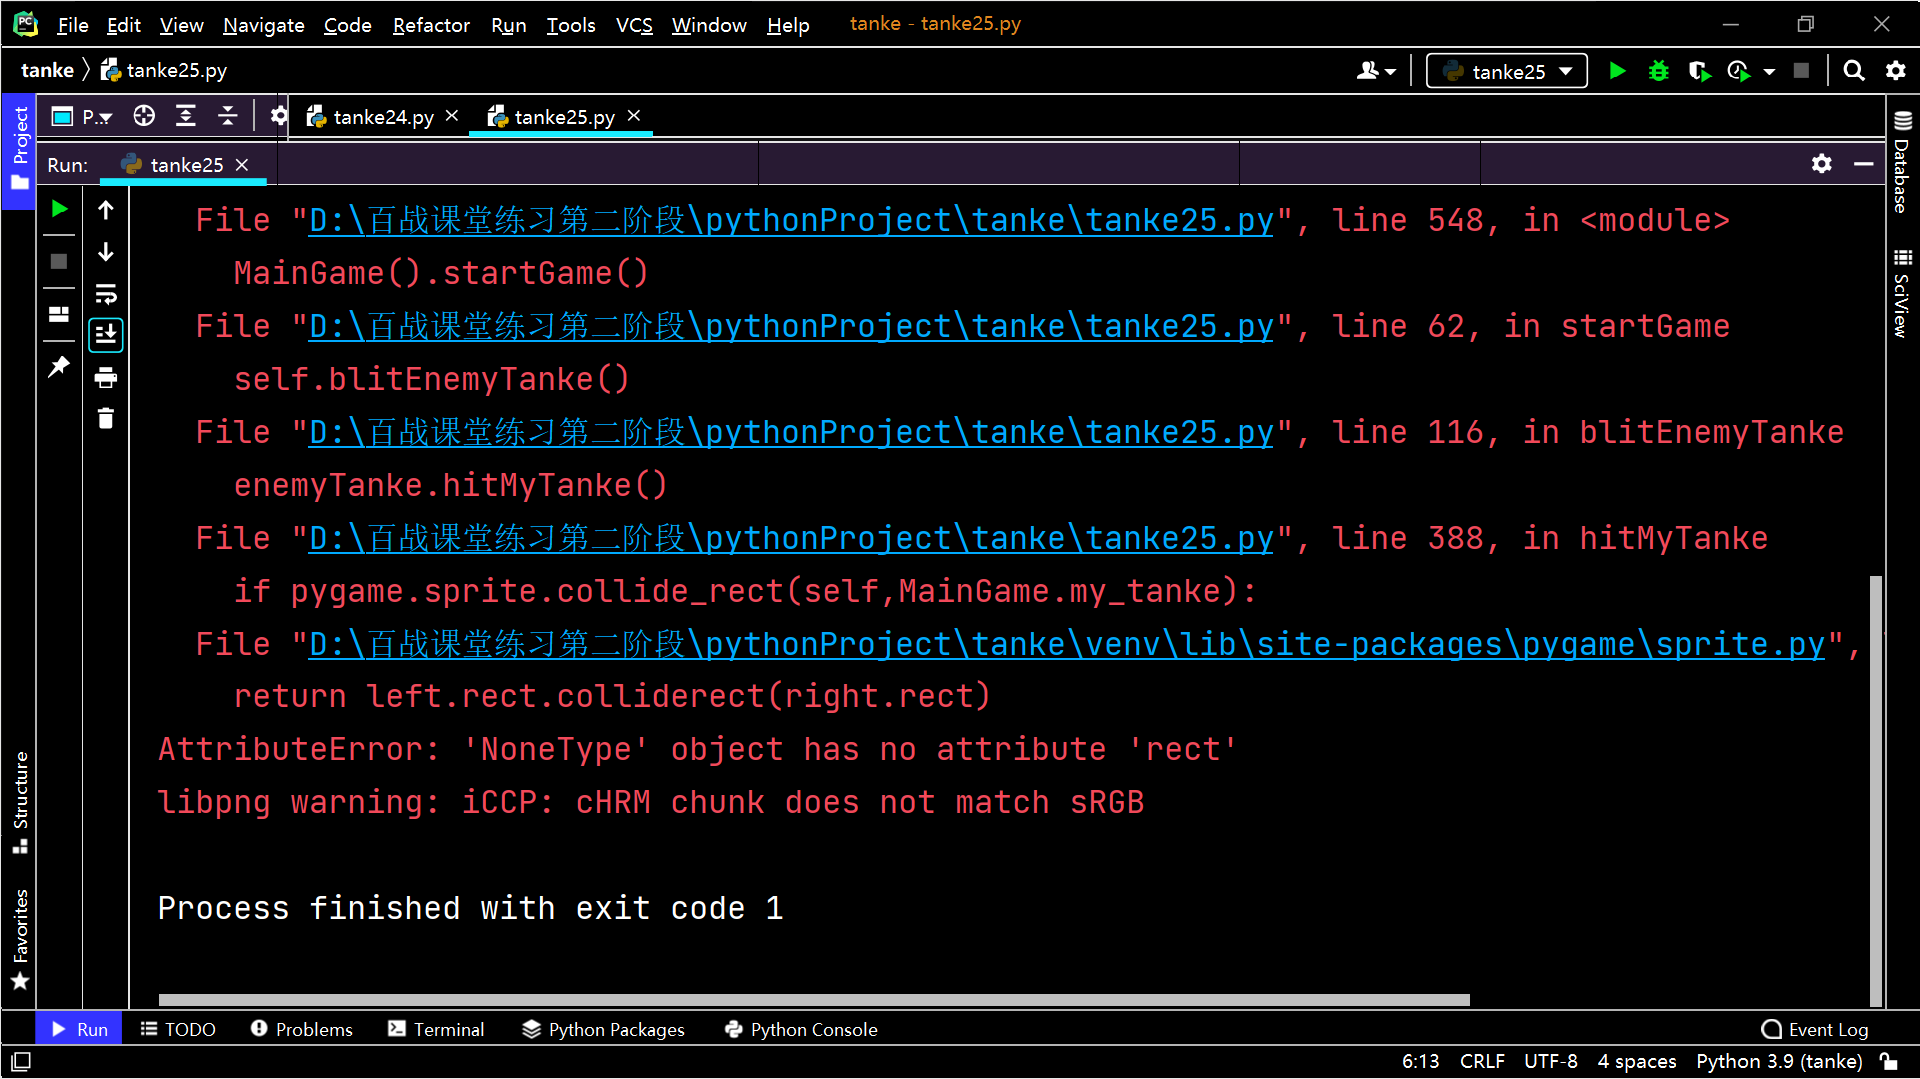Click the toolbar Stop button

point(1801,71)
